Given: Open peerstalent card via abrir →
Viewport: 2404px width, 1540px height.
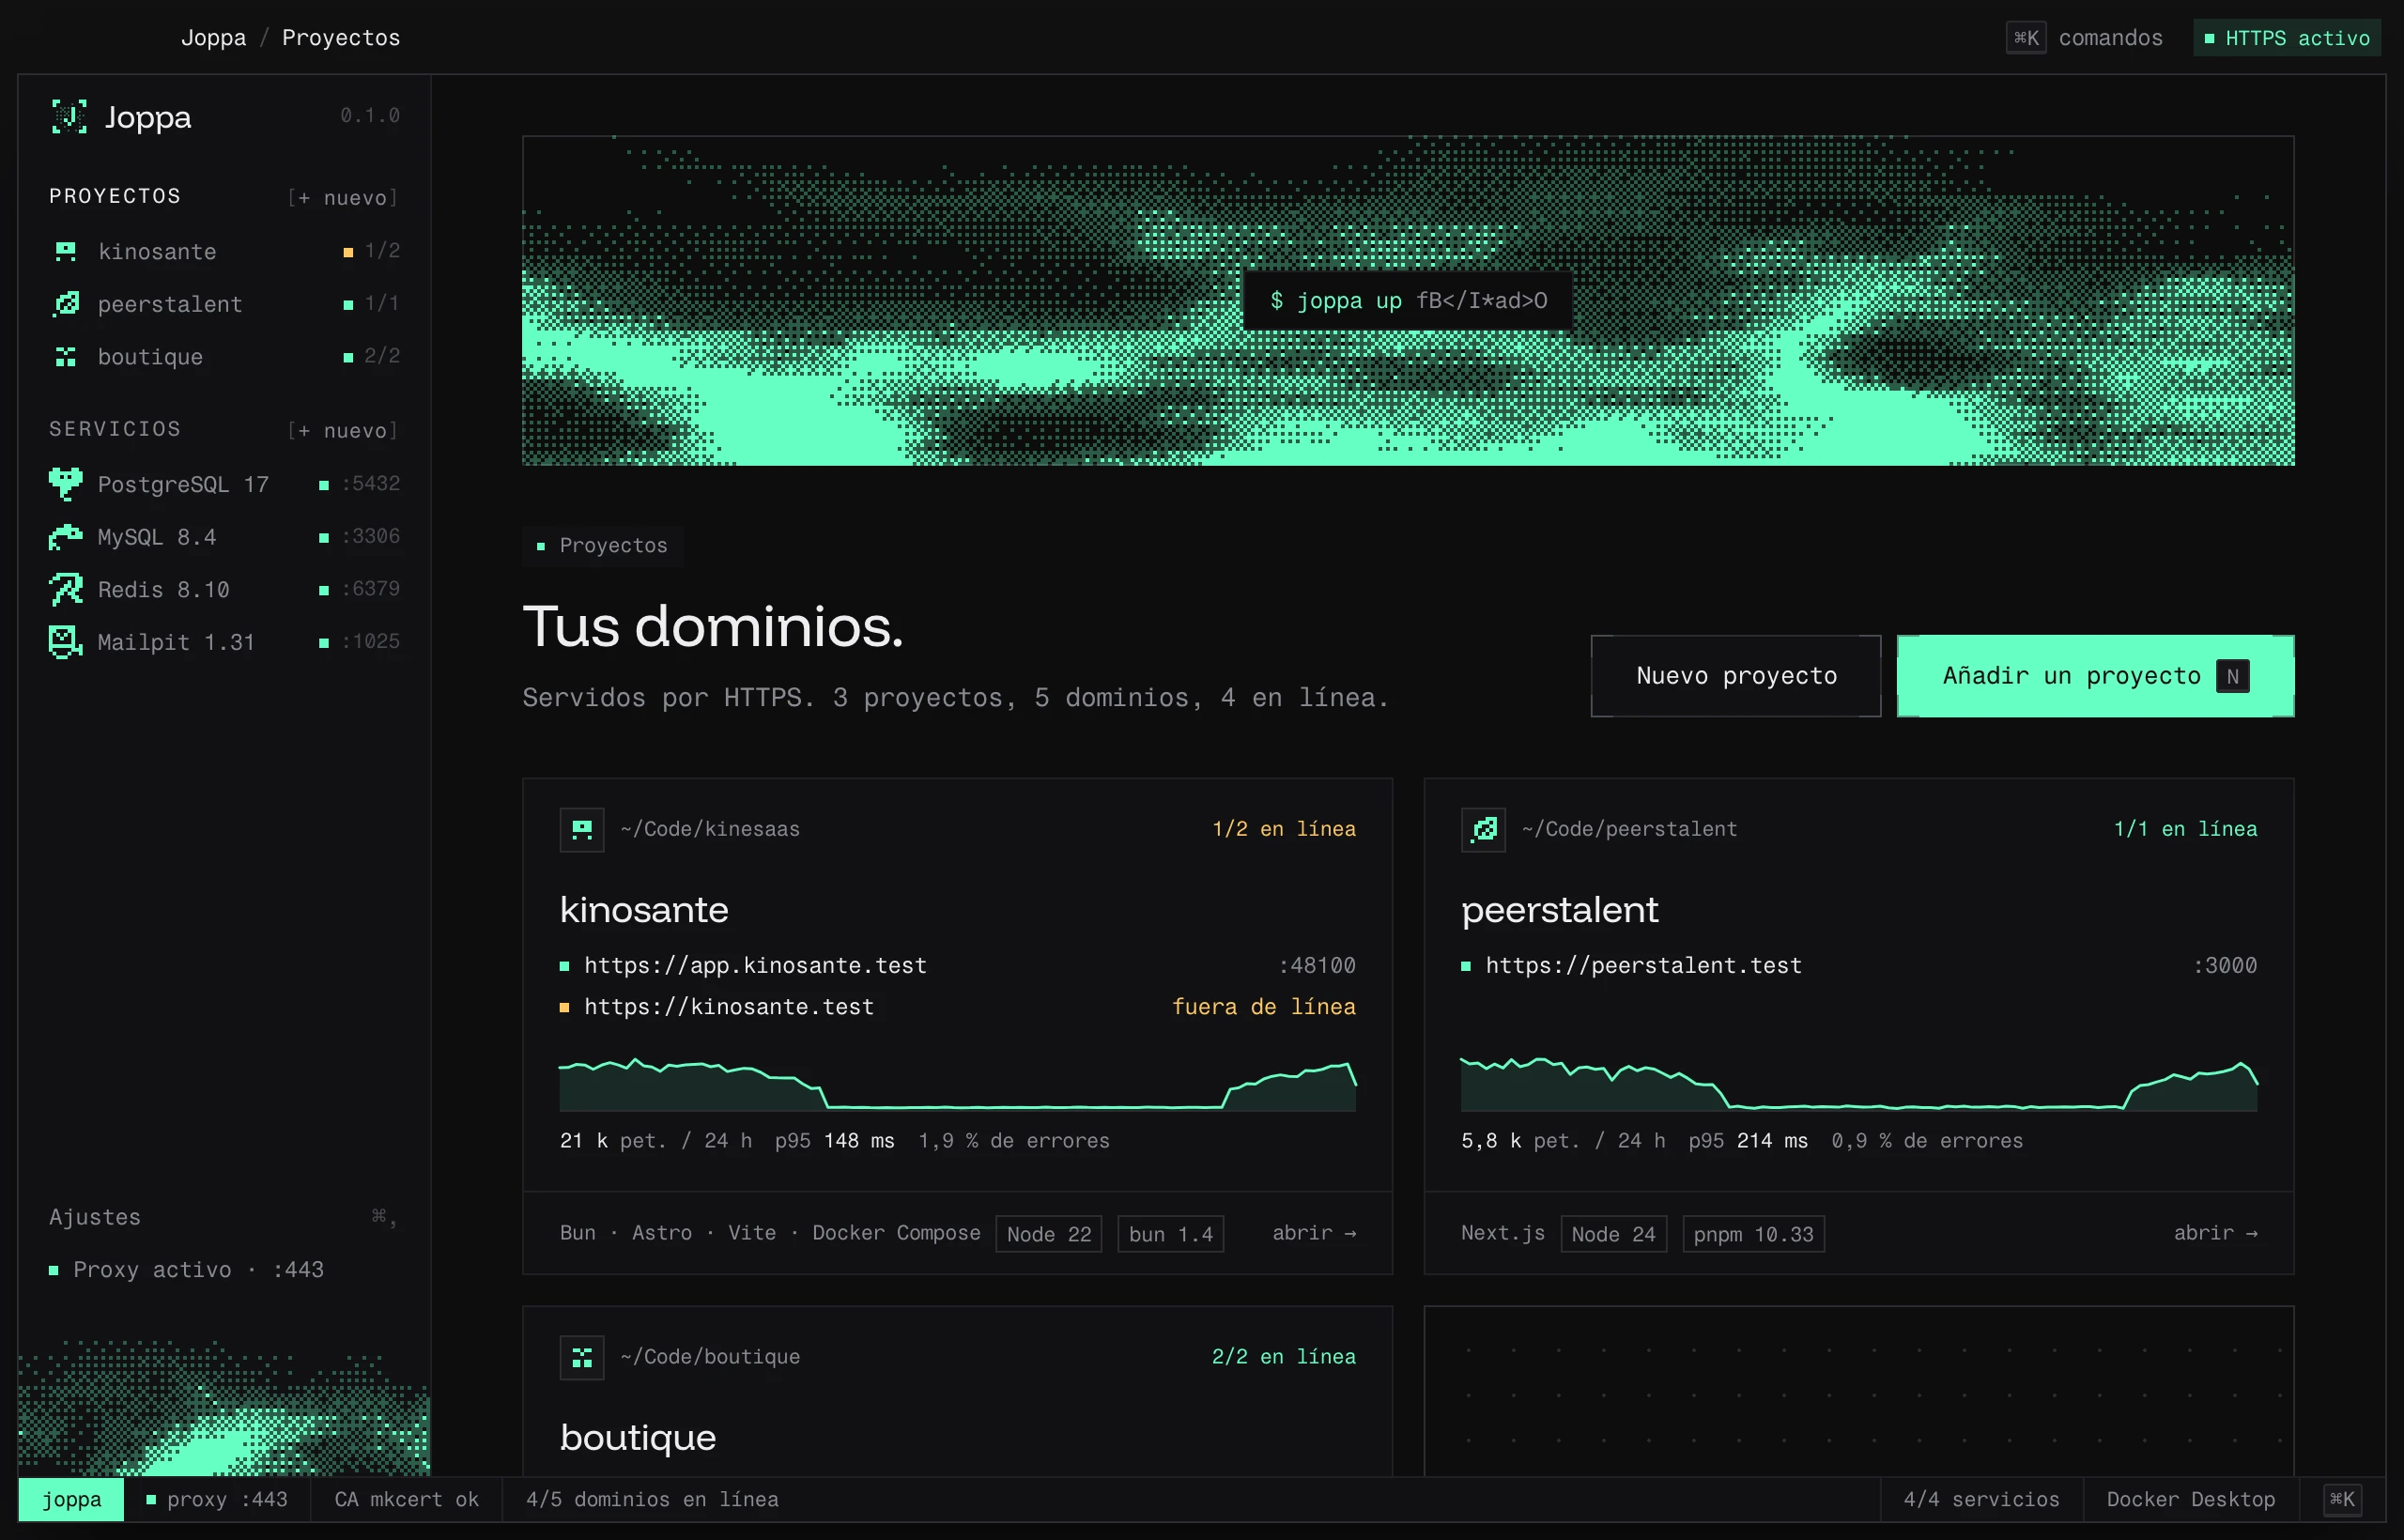Looking at the screenshot, I should pos(2215,1233).
